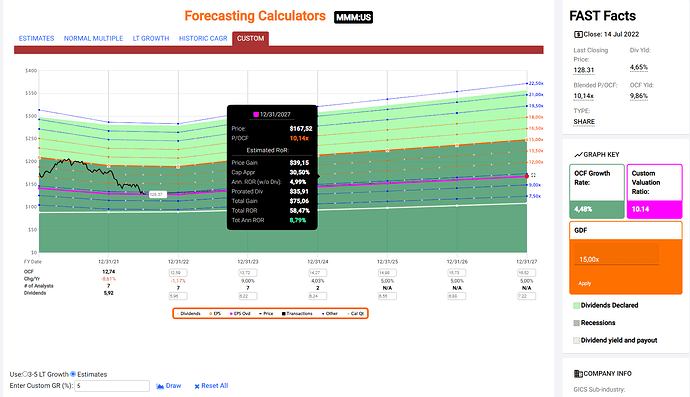Viewport: 690px width, 397px height.
Task: Toggle Cal Qt series in legend
Action: (356, 313)
